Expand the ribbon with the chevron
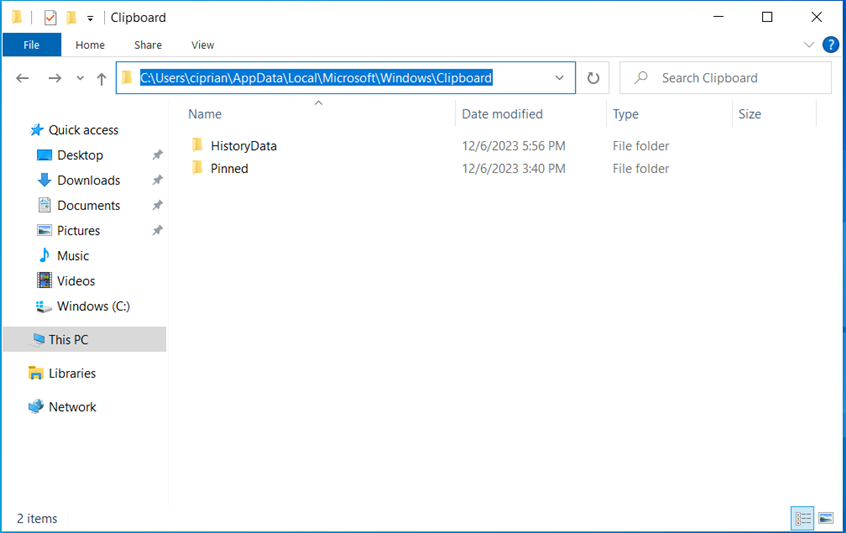The height and width of the screenshot is (533, 846). click(x=808, y=45)
